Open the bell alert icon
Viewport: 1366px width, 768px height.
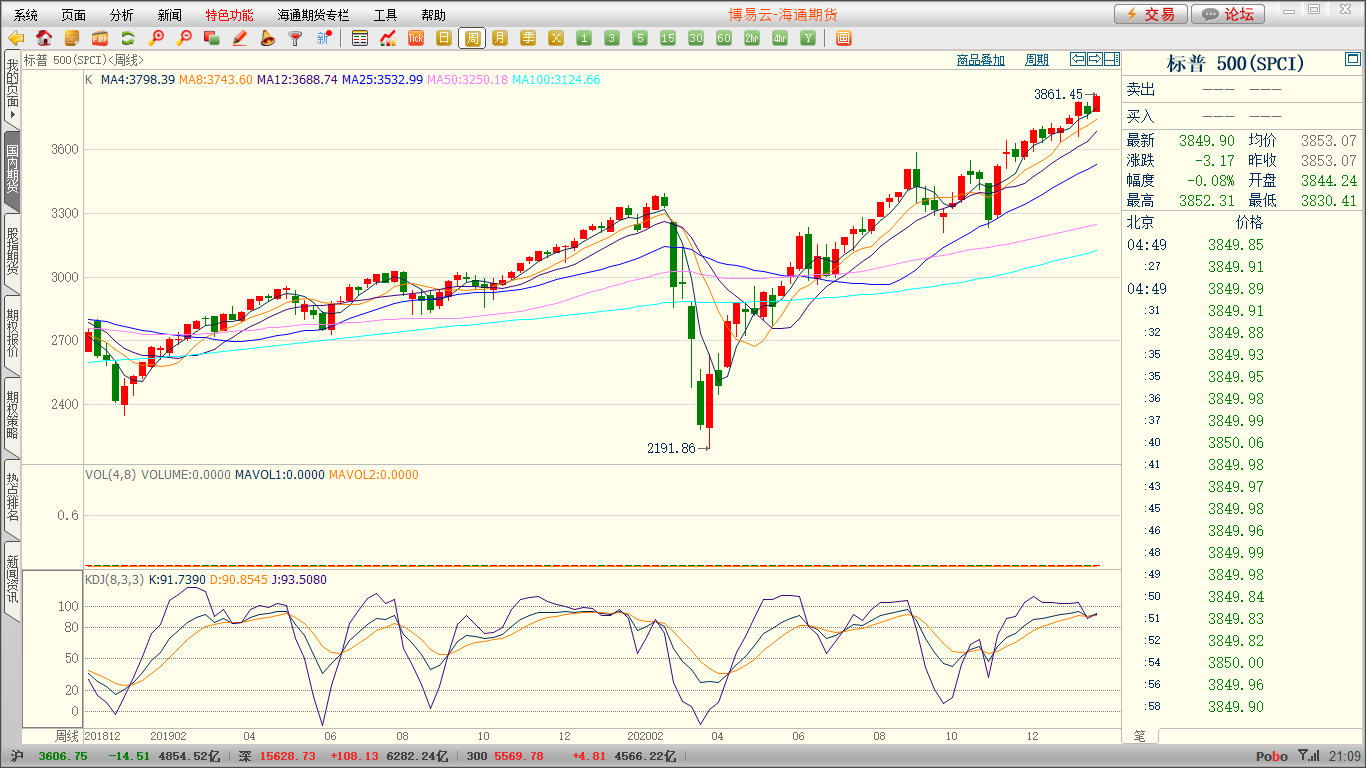(x=267, y=39)
